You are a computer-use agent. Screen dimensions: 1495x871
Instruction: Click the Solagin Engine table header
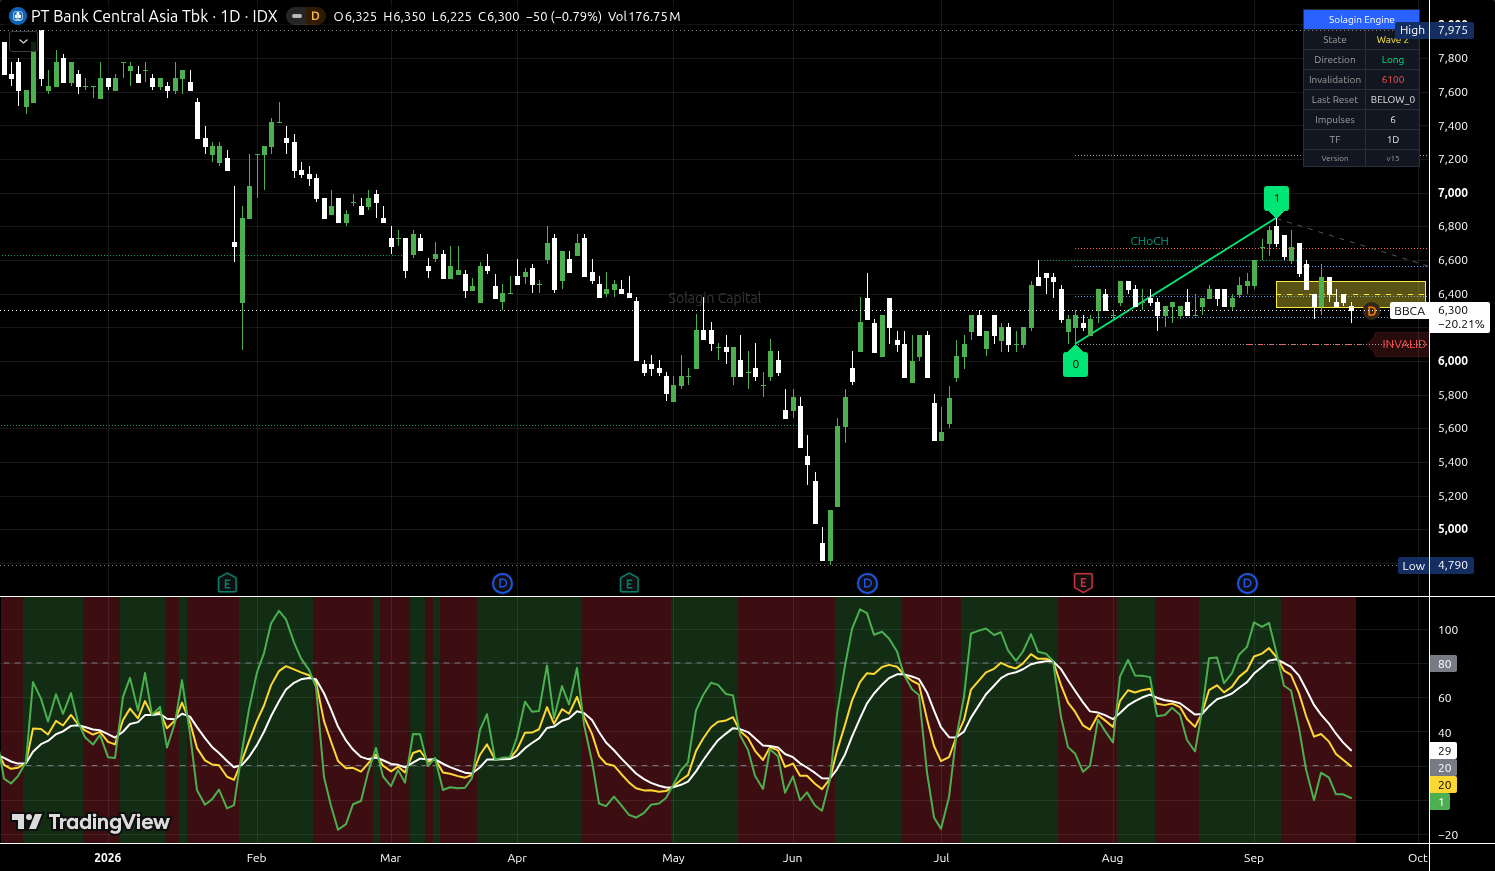click(1361, 20)
